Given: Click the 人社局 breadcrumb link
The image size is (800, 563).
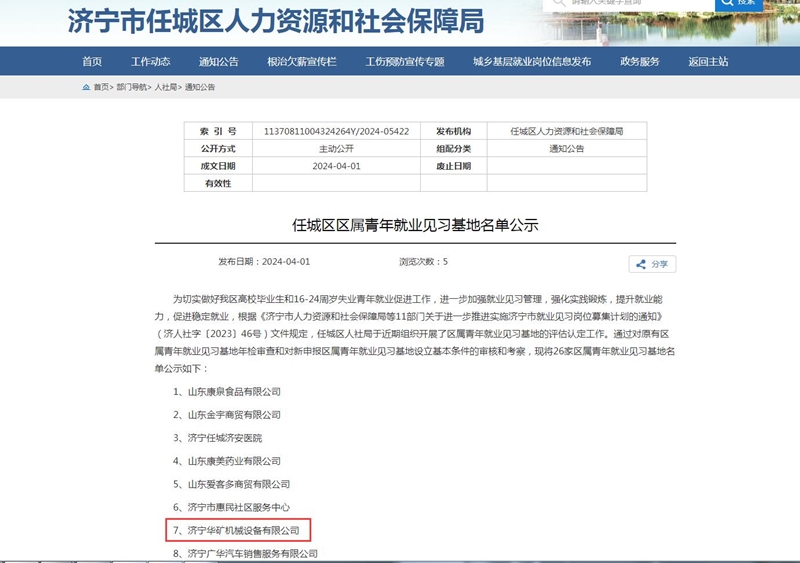Looking at the screenshot, I should [x=165, y=88].
